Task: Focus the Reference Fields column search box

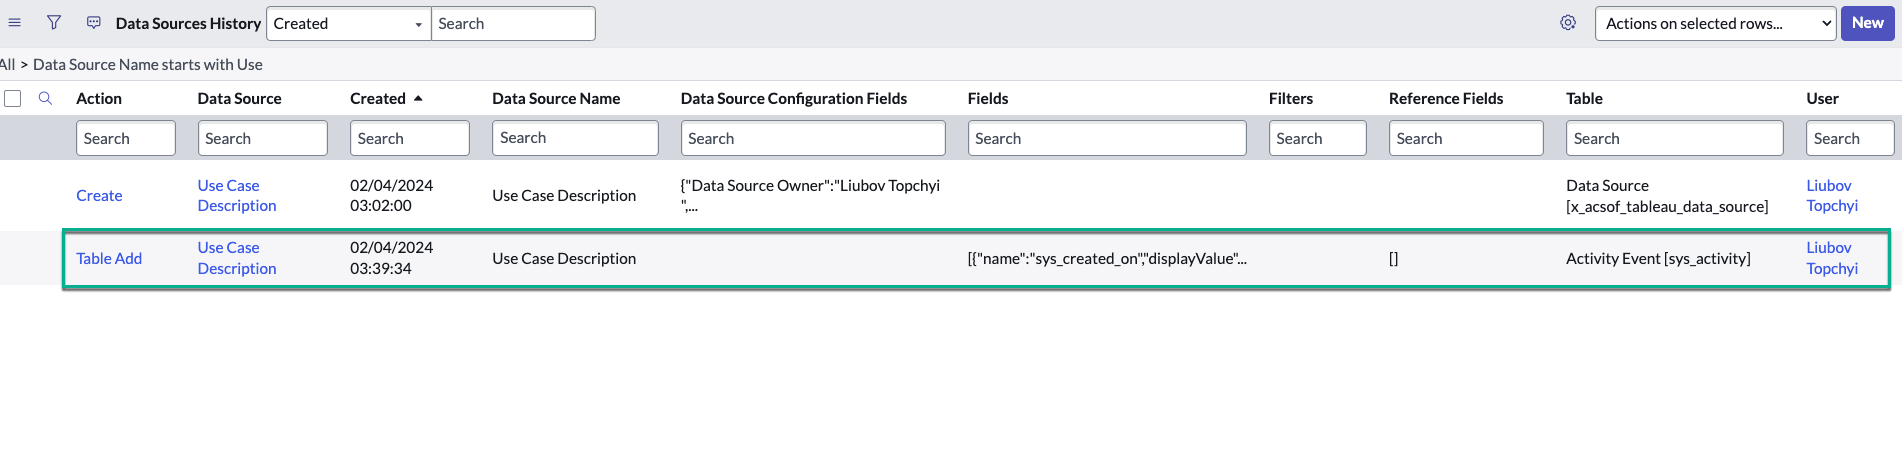Action: (x=1466, y=138)
